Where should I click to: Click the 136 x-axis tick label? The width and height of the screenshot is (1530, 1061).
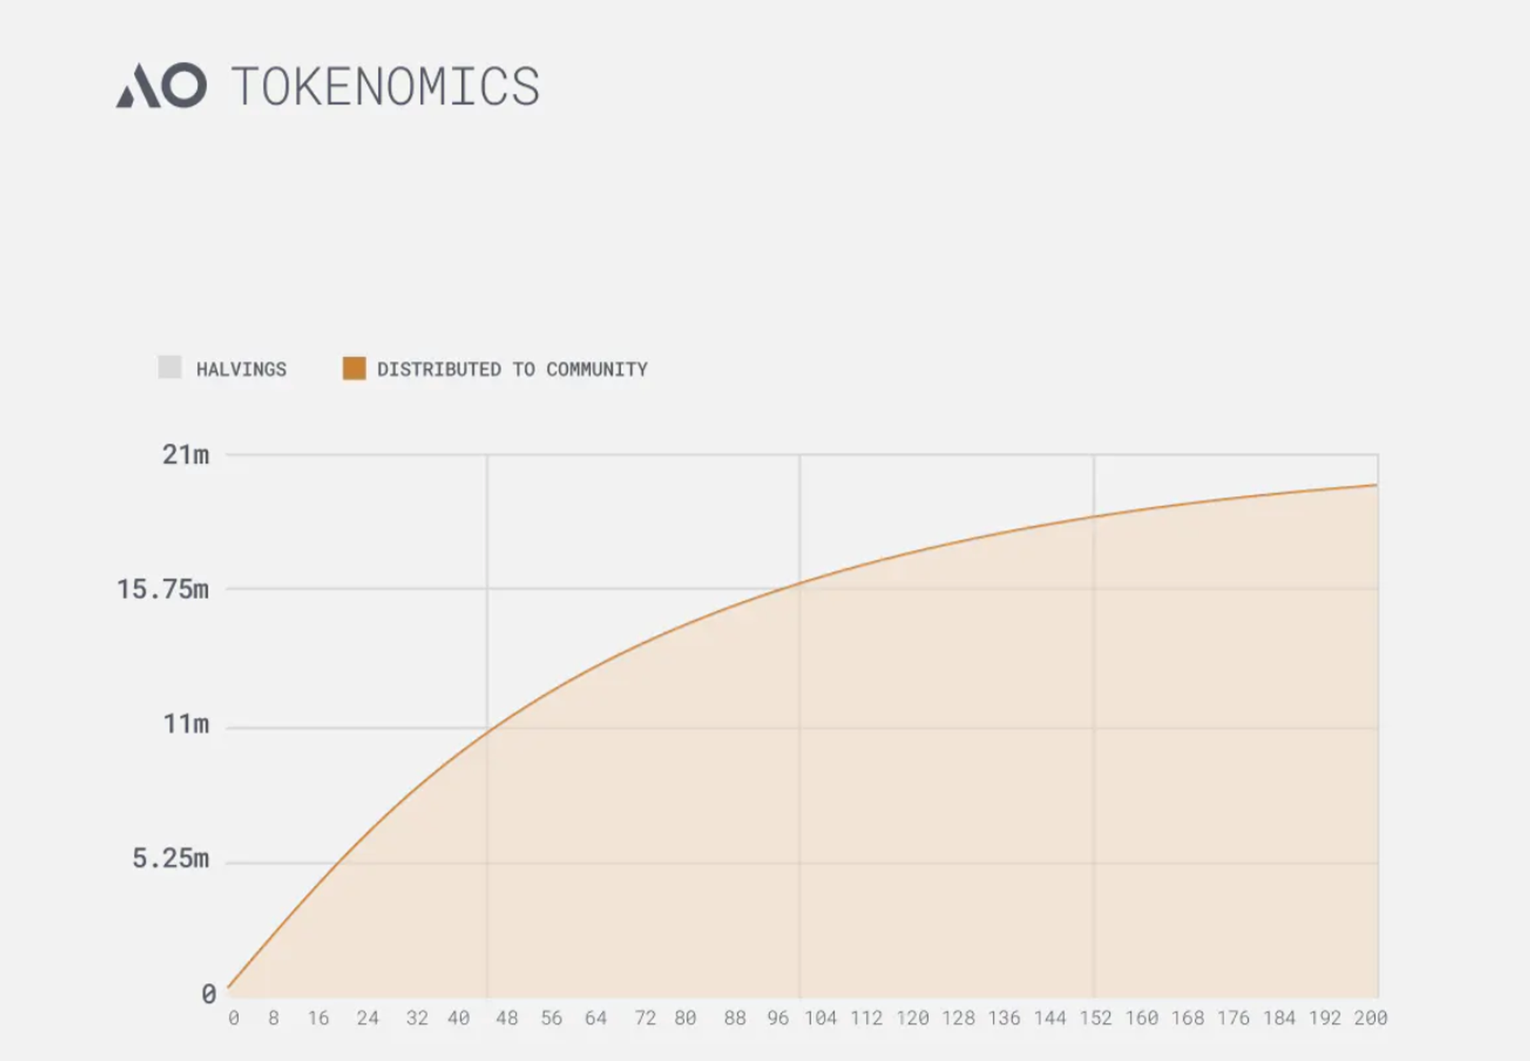[x=1004, y=1018]
